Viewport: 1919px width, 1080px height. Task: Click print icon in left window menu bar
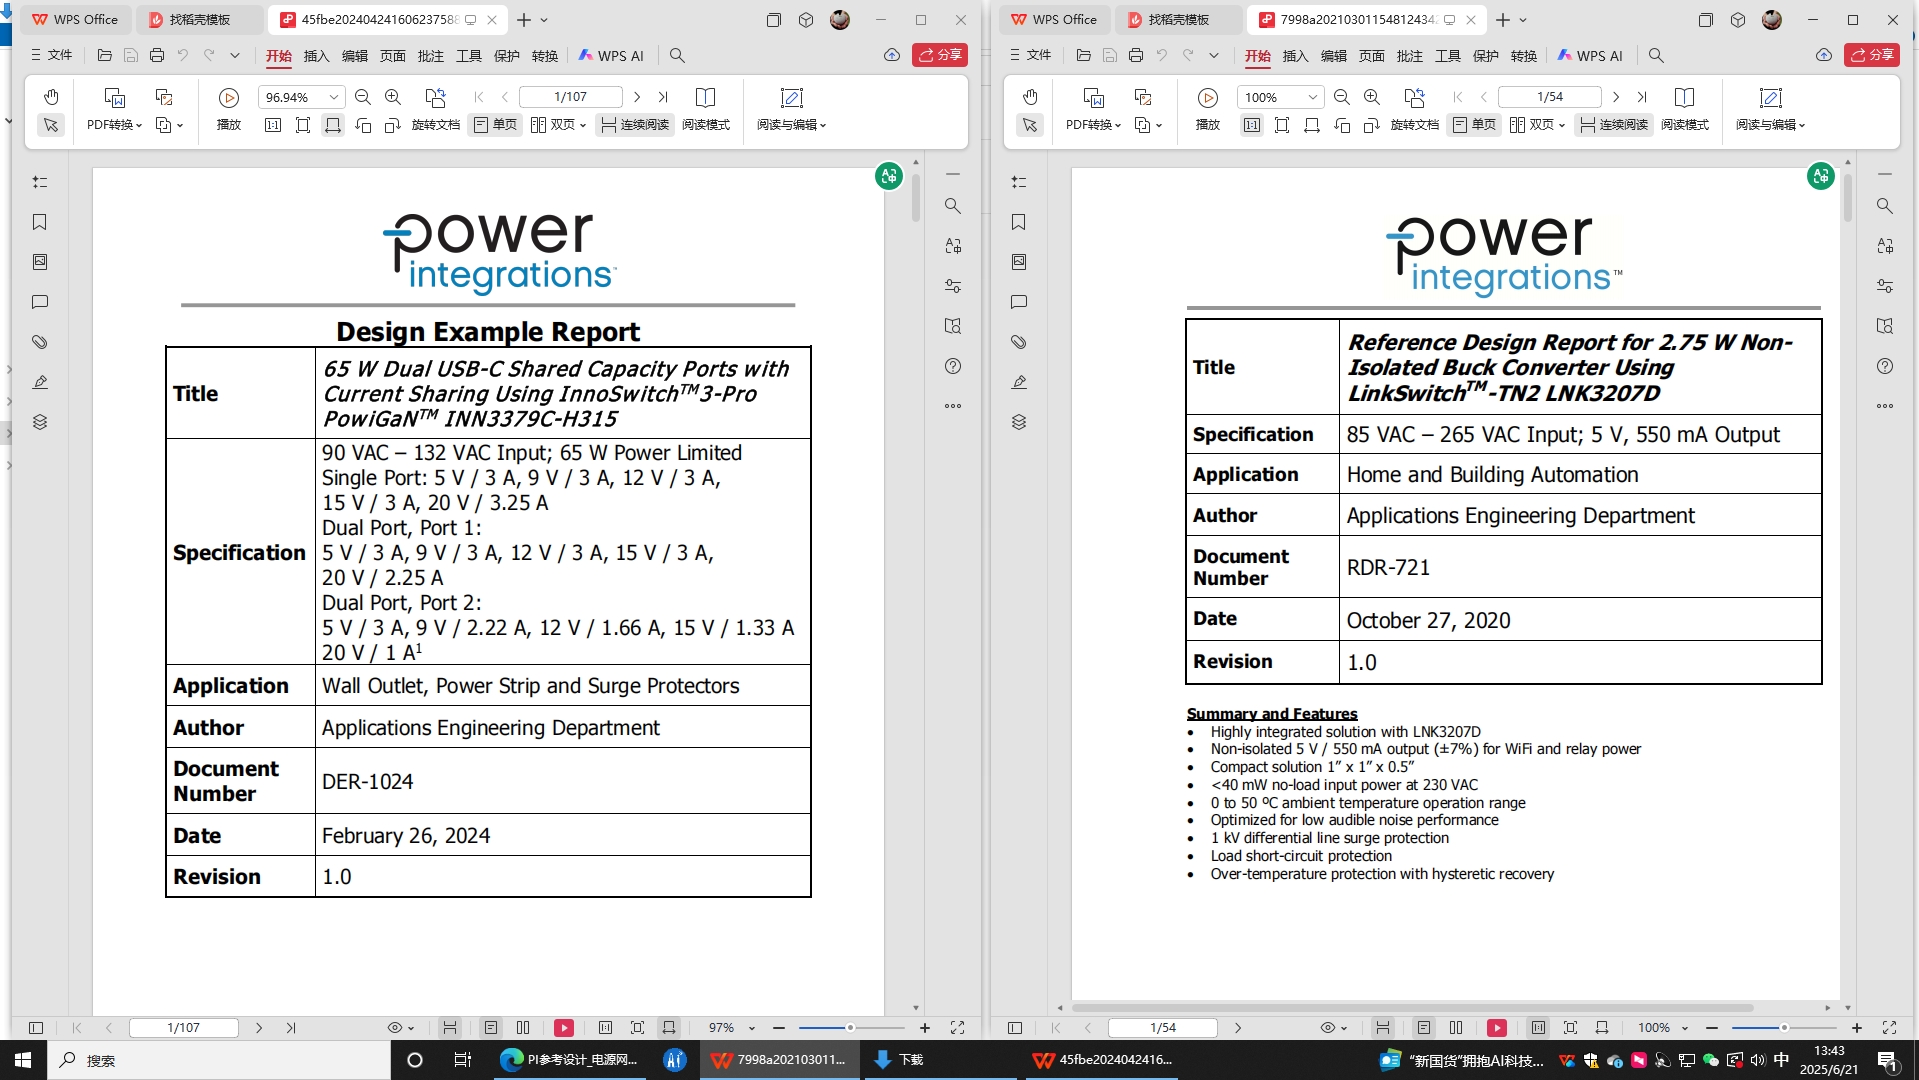pos(157,56)
